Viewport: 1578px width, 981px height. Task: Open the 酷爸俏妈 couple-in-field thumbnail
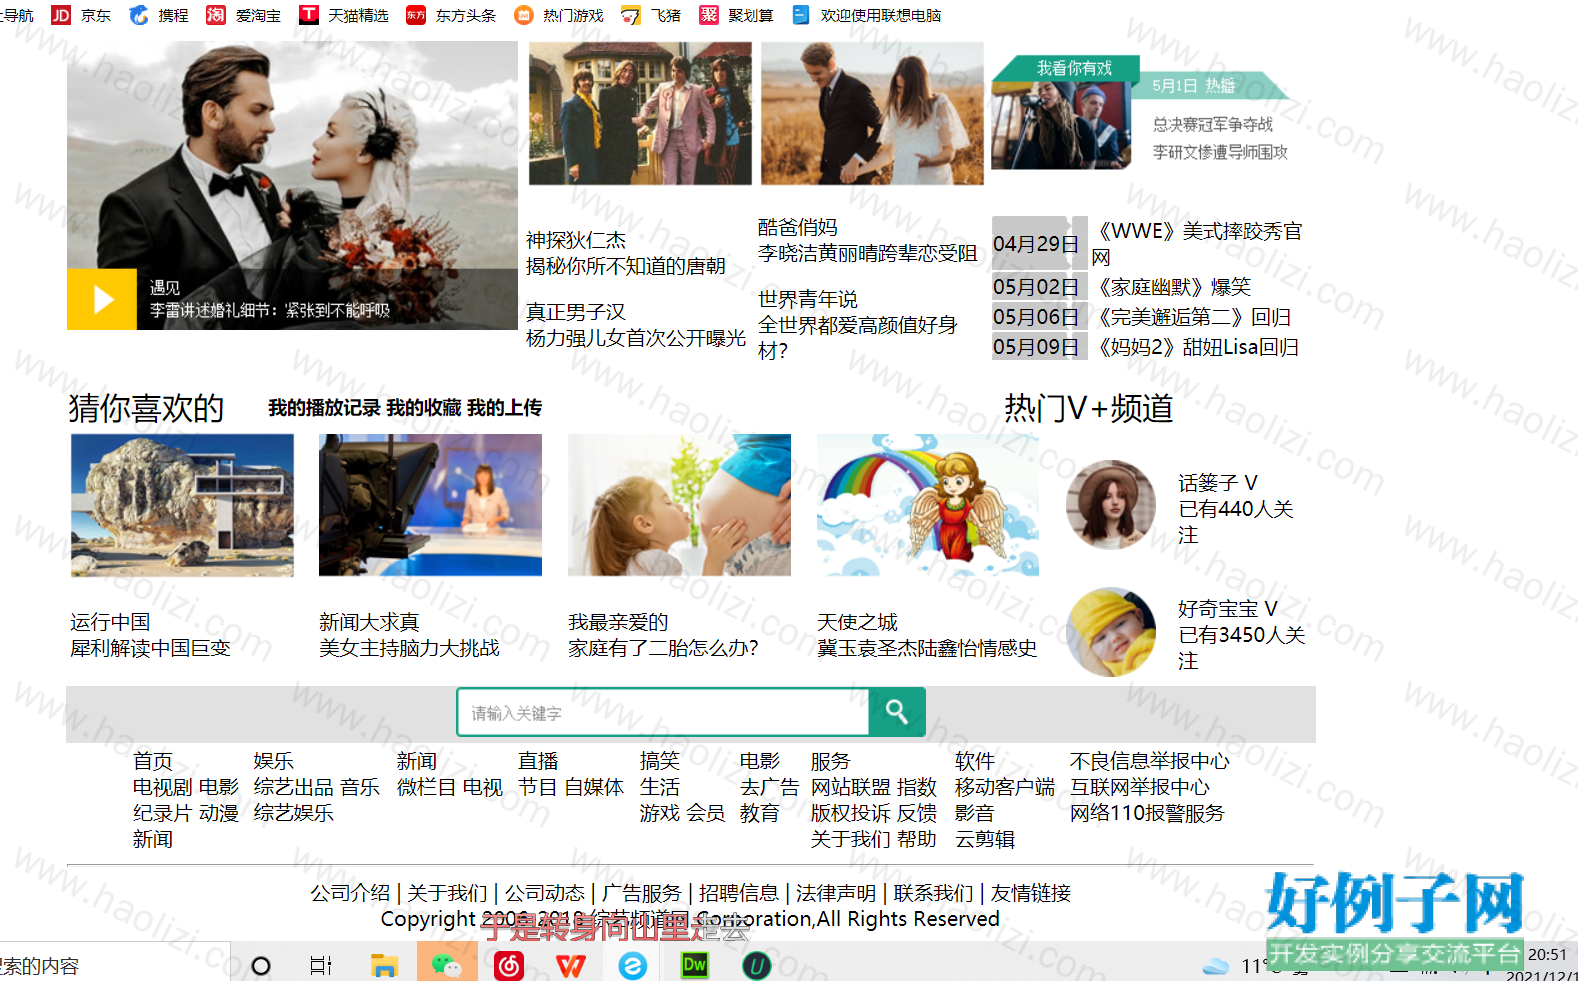(872, 113)
